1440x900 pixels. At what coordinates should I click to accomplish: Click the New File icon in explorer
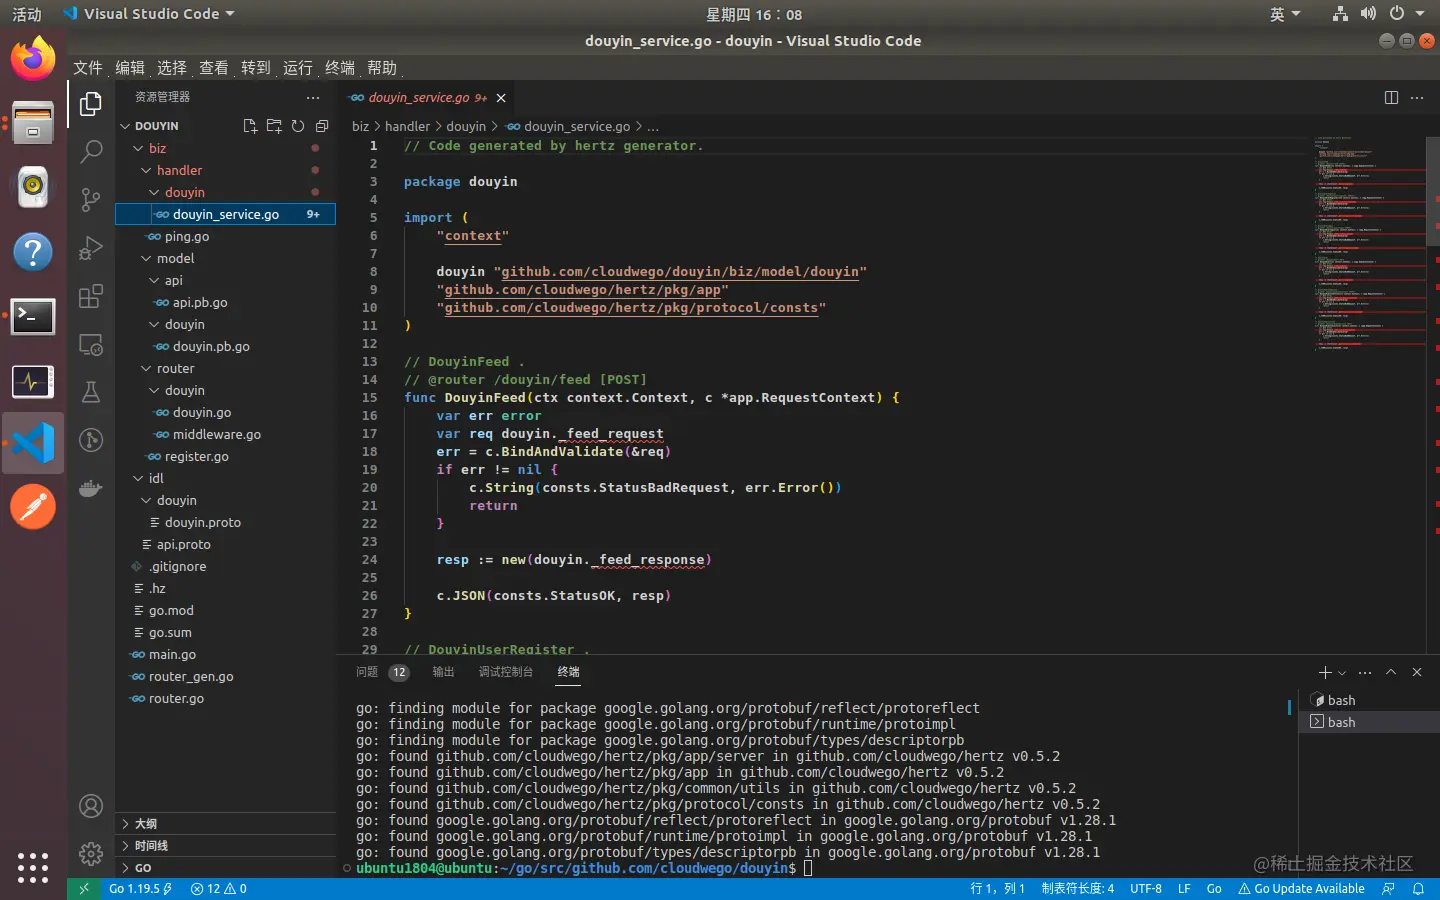pyautogui.click(x=250, y=126)
